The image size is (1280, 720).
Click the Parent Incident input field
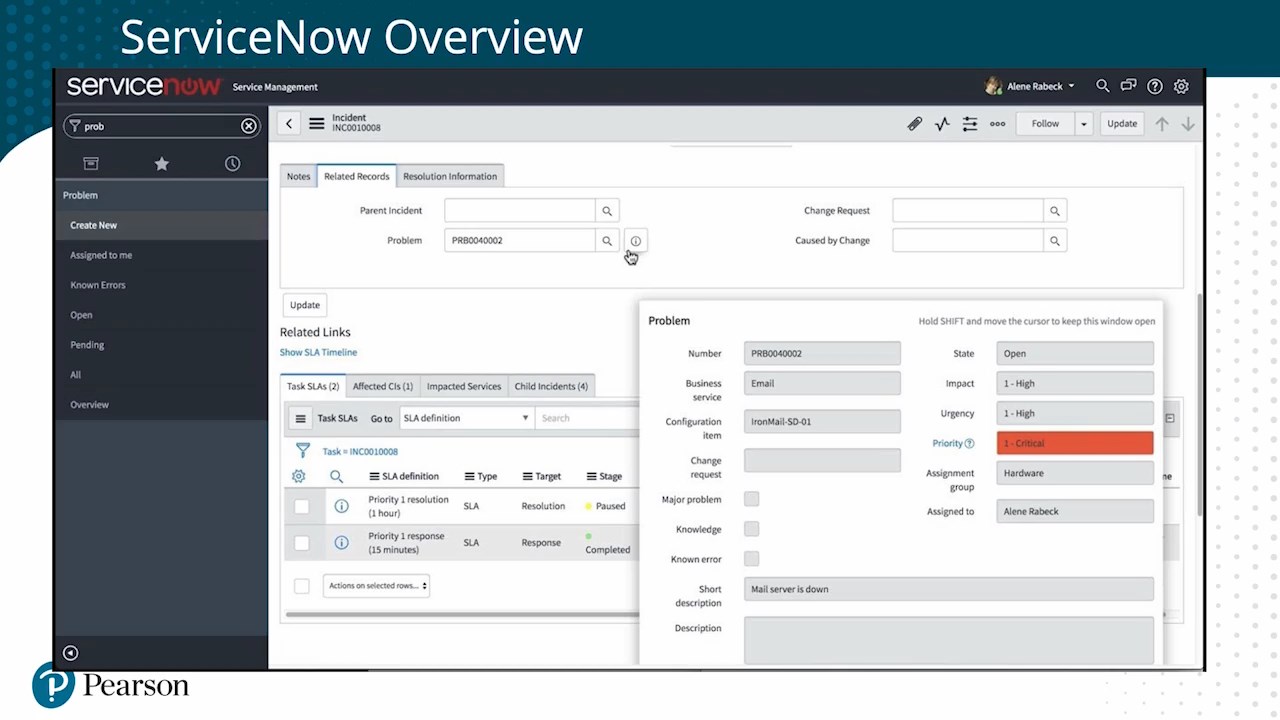pyautogui.click(x=520, y=211)
